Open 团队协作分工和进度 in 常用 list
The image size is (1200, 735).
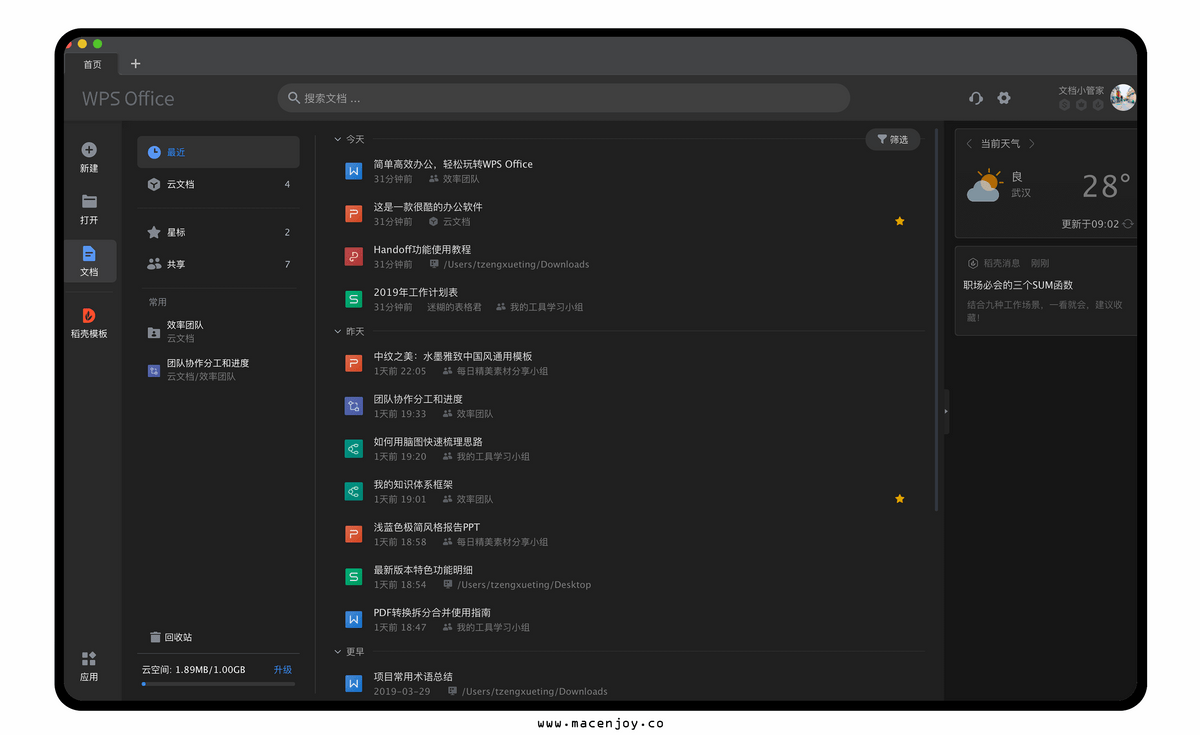click(x=218, y=369)
